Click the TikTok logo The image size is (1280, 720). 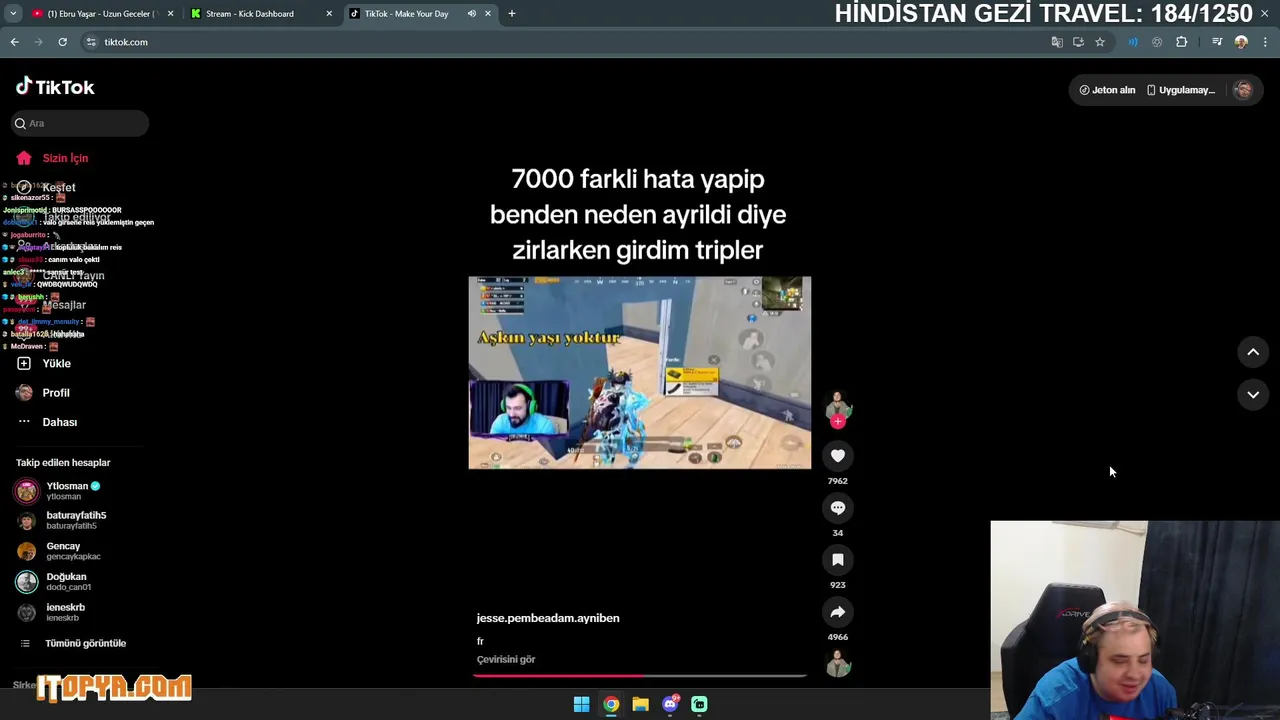click(55, 87)
